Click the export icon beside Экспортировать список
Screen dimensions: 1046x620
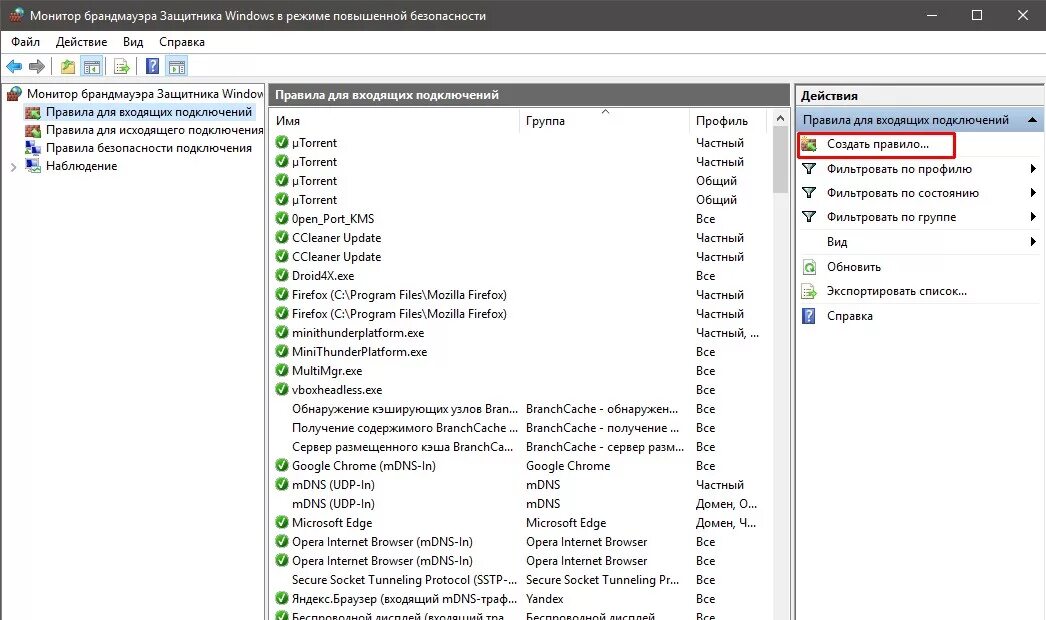pyautogui.click(x=809, y=291)
